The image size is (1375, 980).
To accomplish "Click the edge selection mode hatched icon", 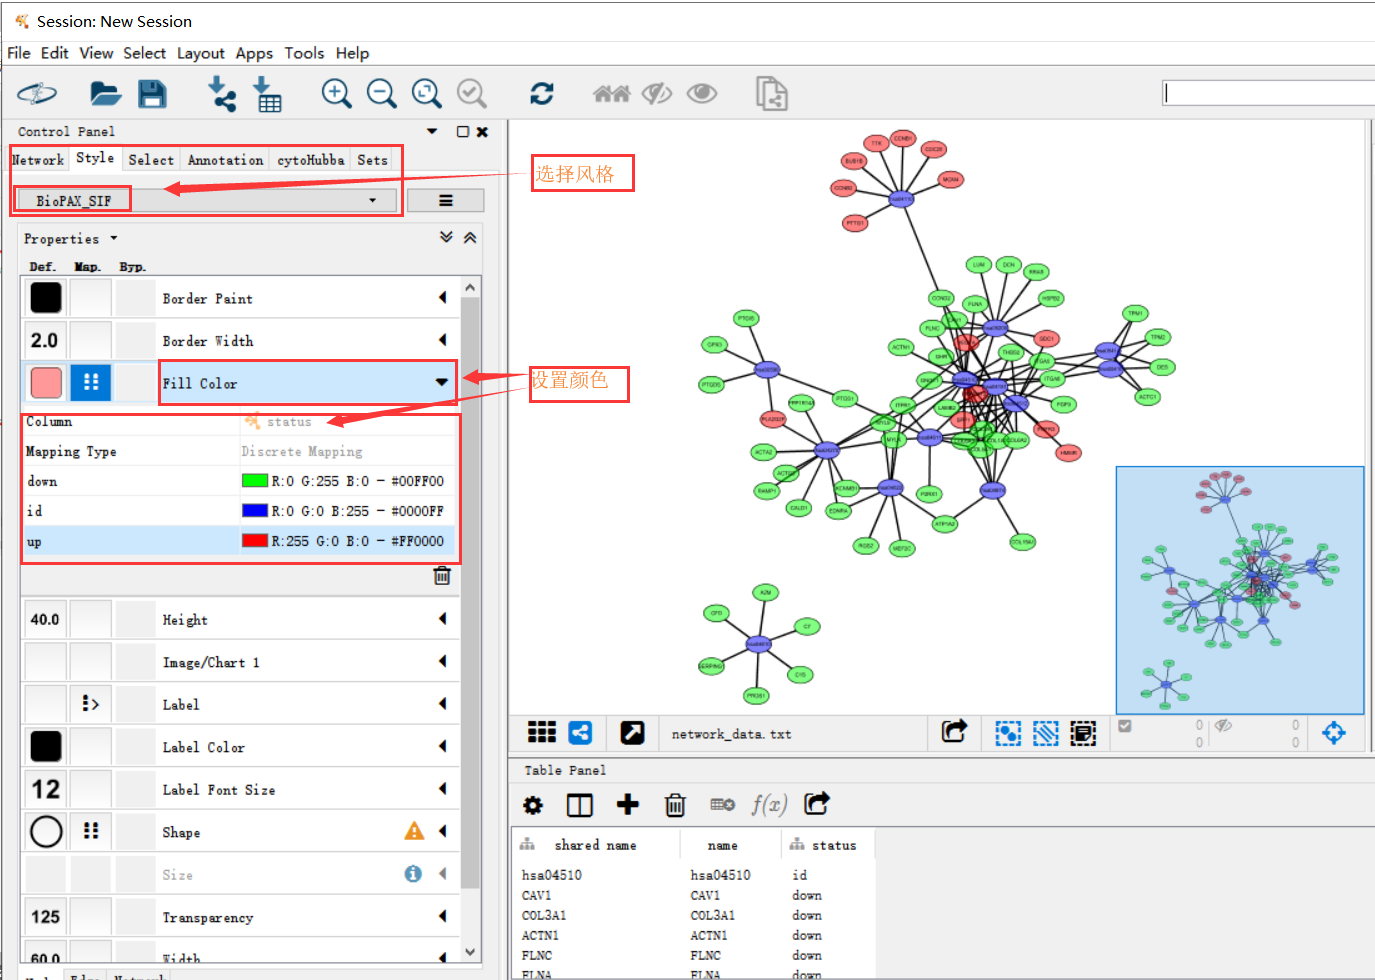I will click(1046, 733).
